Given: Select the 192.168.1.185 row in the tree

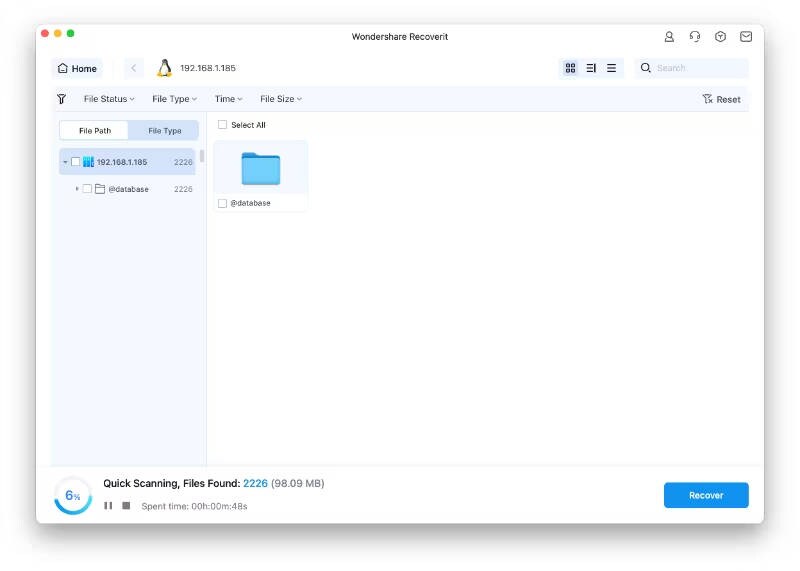Looking at the screenshot, I should (x=127, y=162).
